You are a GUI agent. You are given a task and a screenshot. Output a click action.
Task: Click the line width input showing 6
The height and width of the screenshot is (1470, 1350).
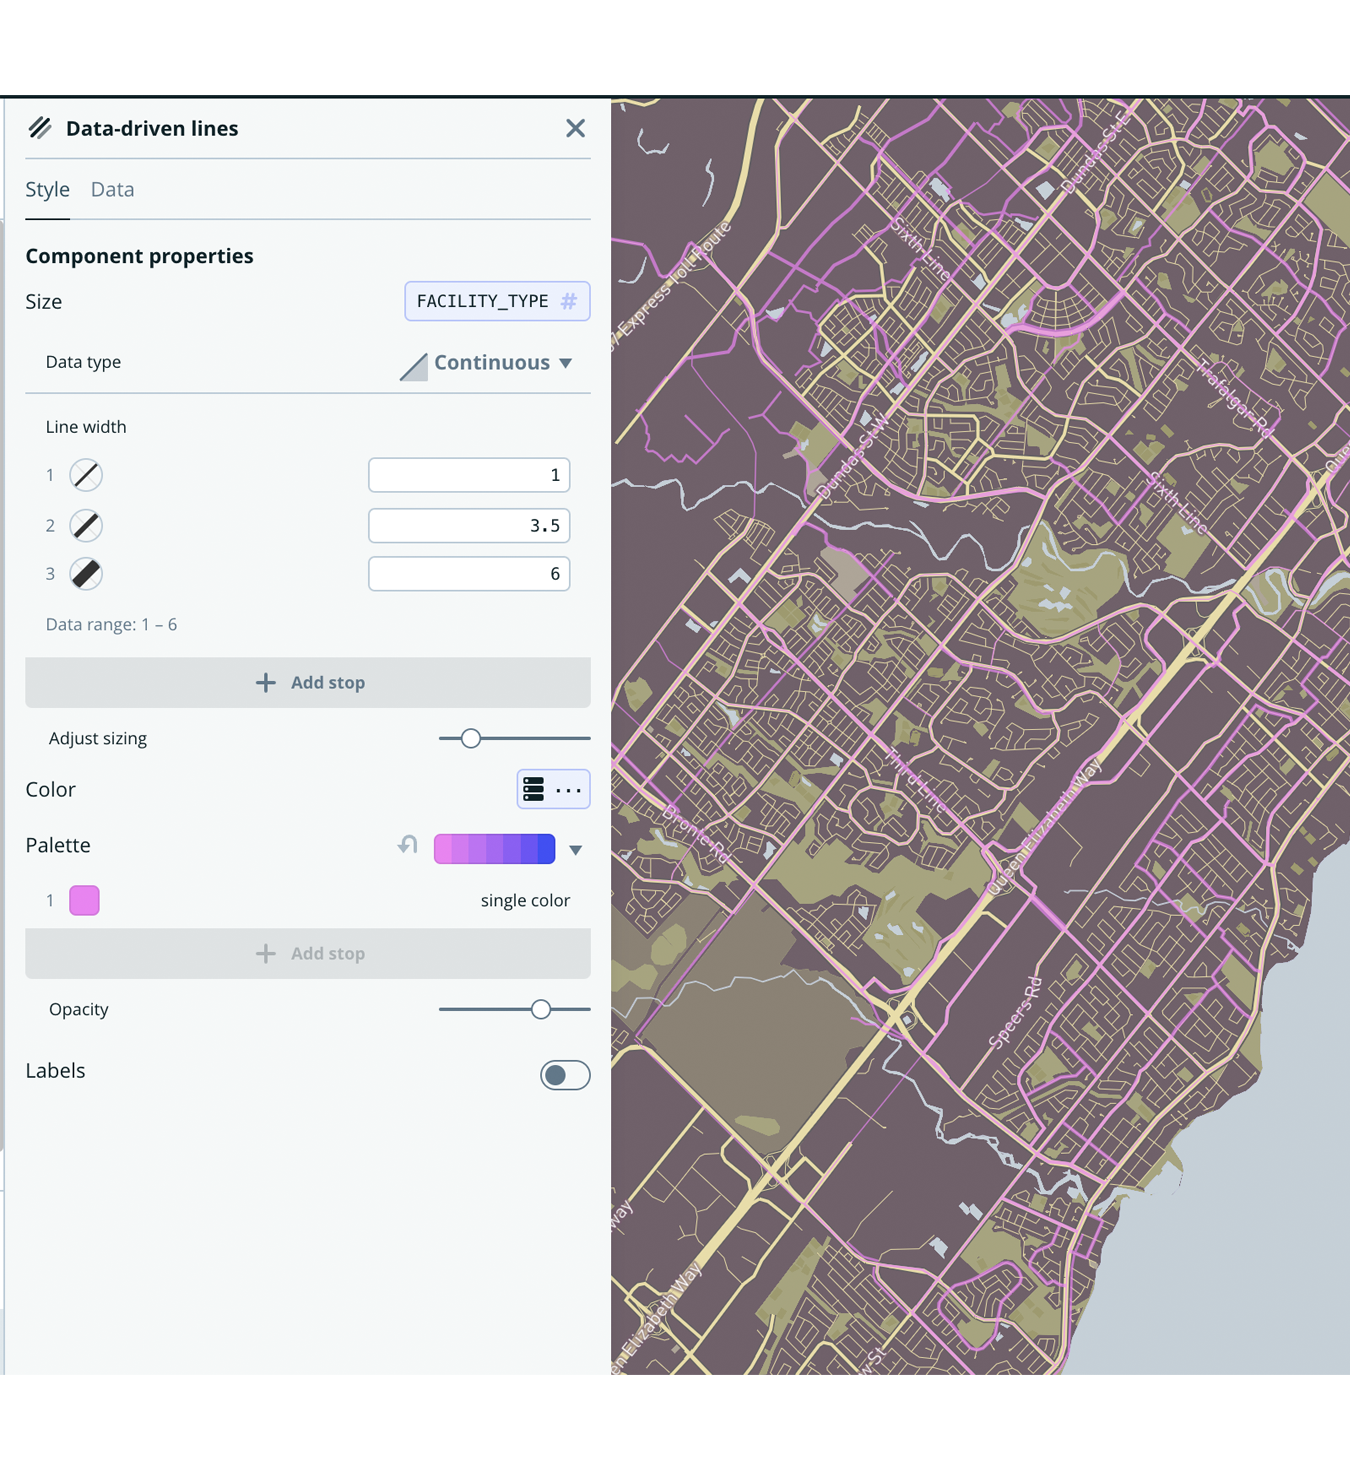pyautogui.click(x=469, y=573)
